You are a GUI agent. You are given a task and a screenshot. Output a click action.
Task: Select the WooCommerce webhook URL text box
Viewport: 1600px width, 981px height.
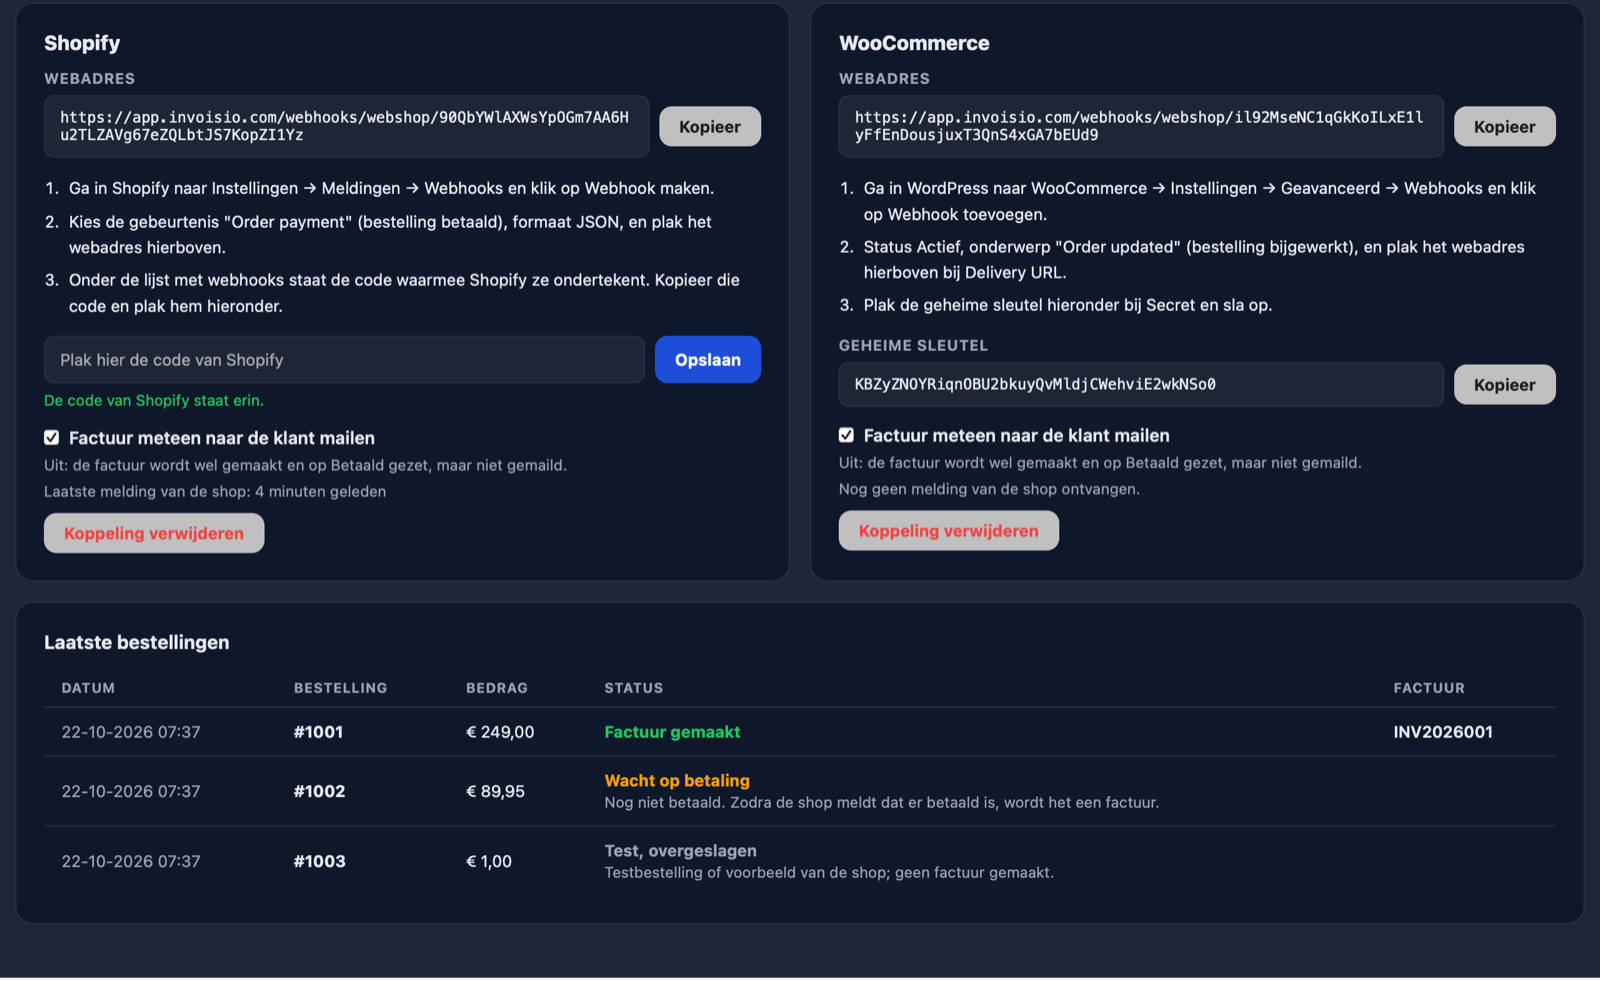[1141, 126]
